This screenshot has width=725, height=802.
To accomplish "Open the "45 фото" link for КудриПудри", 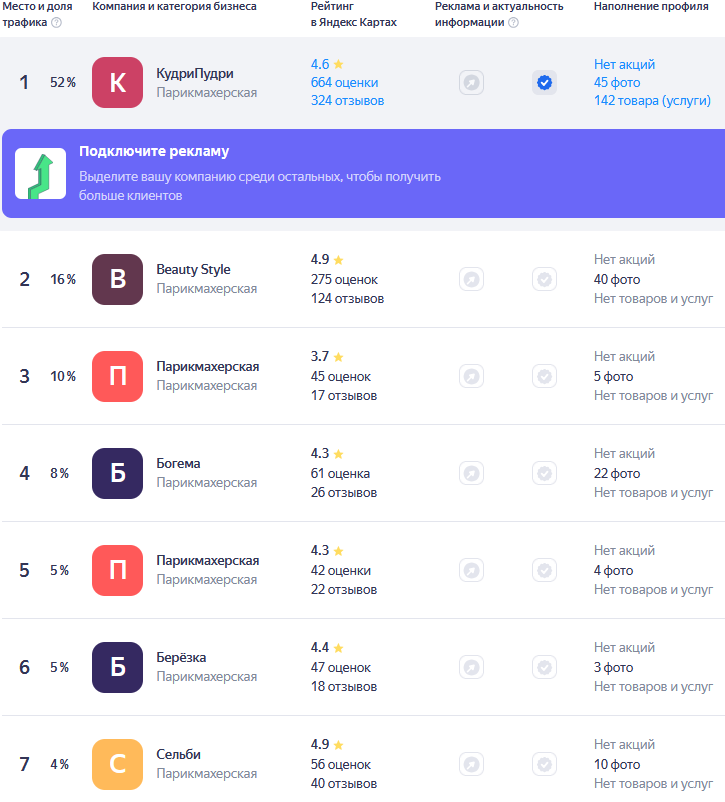I will 617,82.
